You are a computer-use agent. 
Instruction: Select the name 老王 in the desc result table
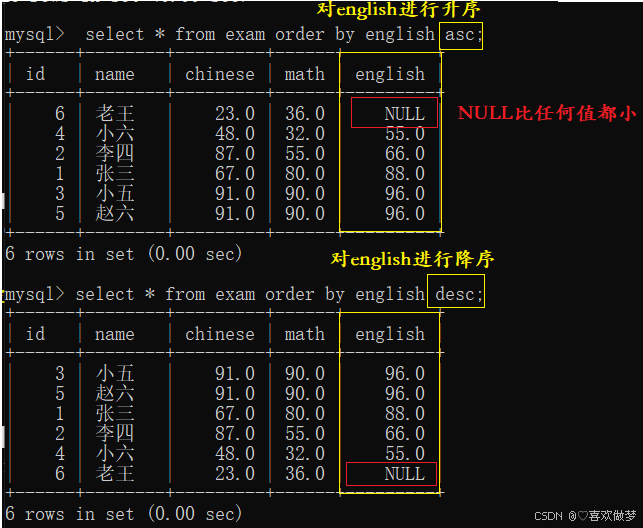[x=115, y=473]
